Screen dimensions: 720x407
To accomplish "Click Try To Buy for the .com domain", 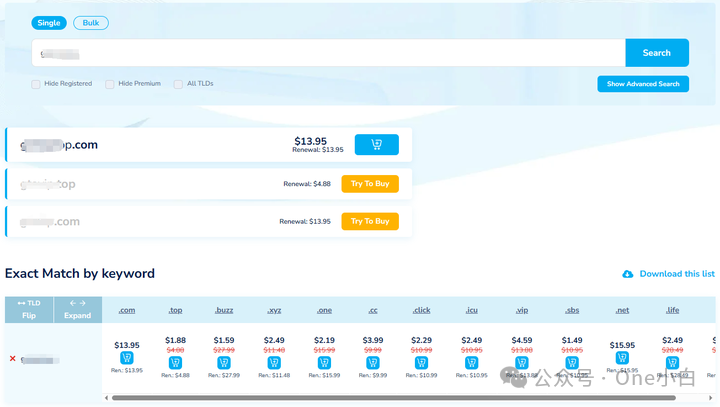I will pos(370,221).
